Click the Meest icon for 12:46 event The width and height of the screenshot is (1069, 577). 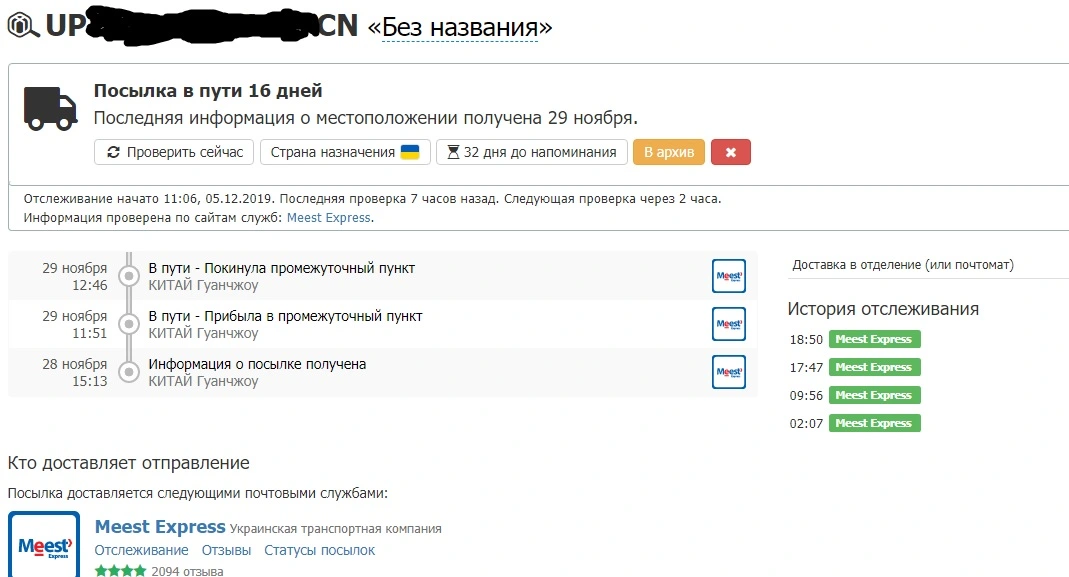(728, 276)
